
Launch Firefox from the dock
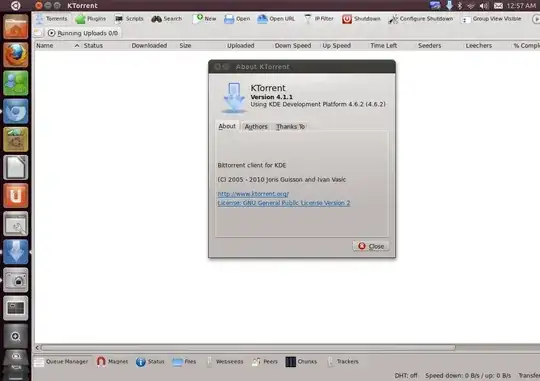[x=15, y=55]
